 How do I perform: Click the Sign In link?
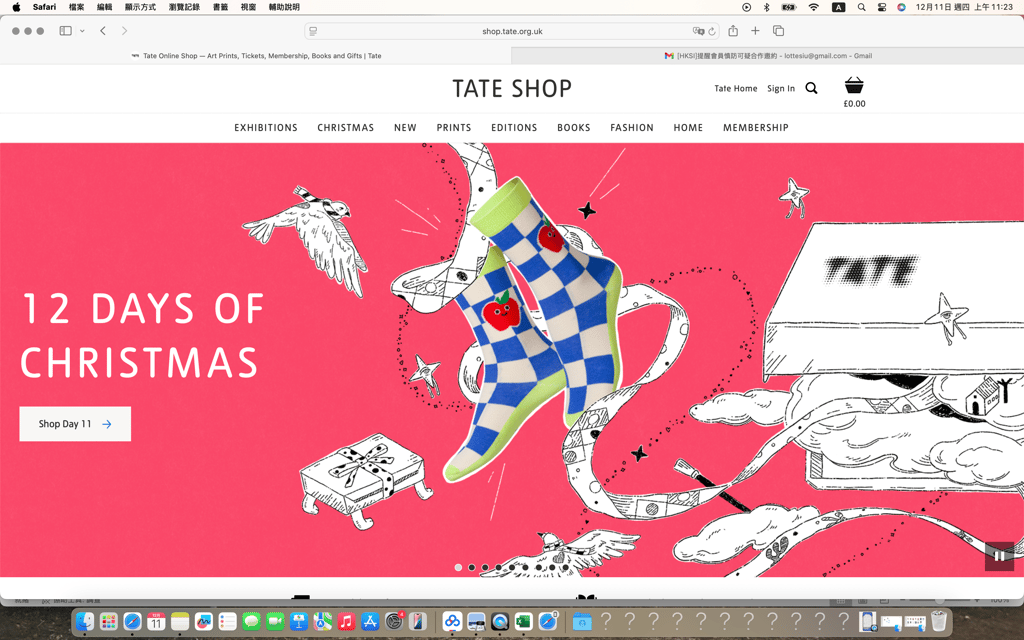coord(781,88)
